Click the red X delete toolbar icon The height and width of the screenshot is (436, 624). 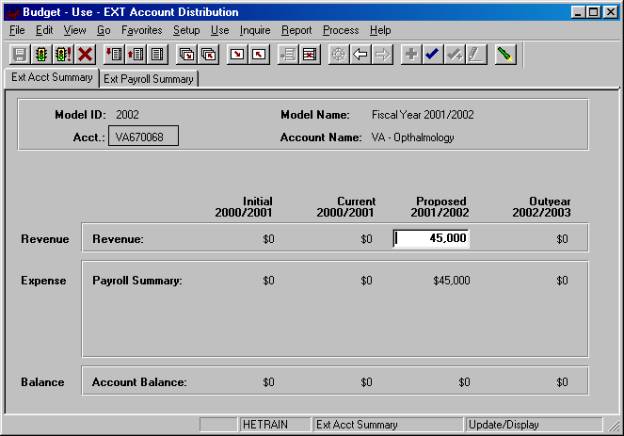click(85, 54)
